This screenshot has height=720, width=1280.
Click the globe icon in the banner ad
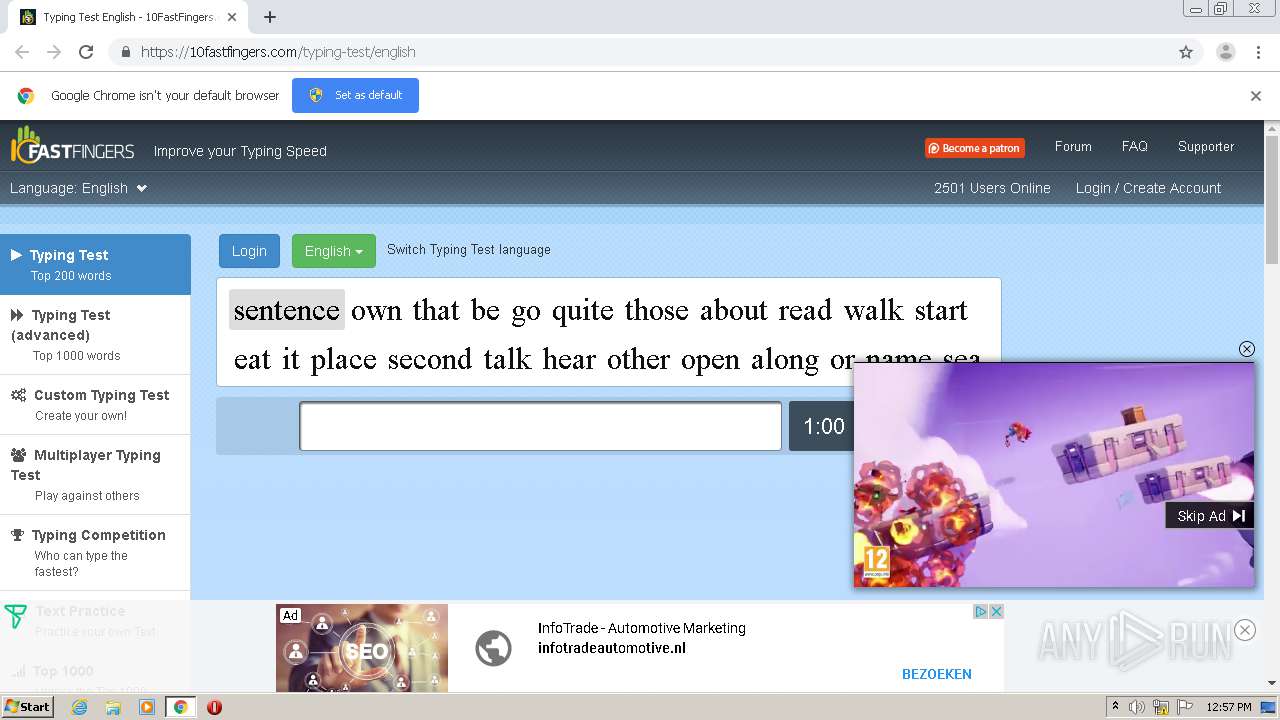pyautogui.click(x=493, y=648)
